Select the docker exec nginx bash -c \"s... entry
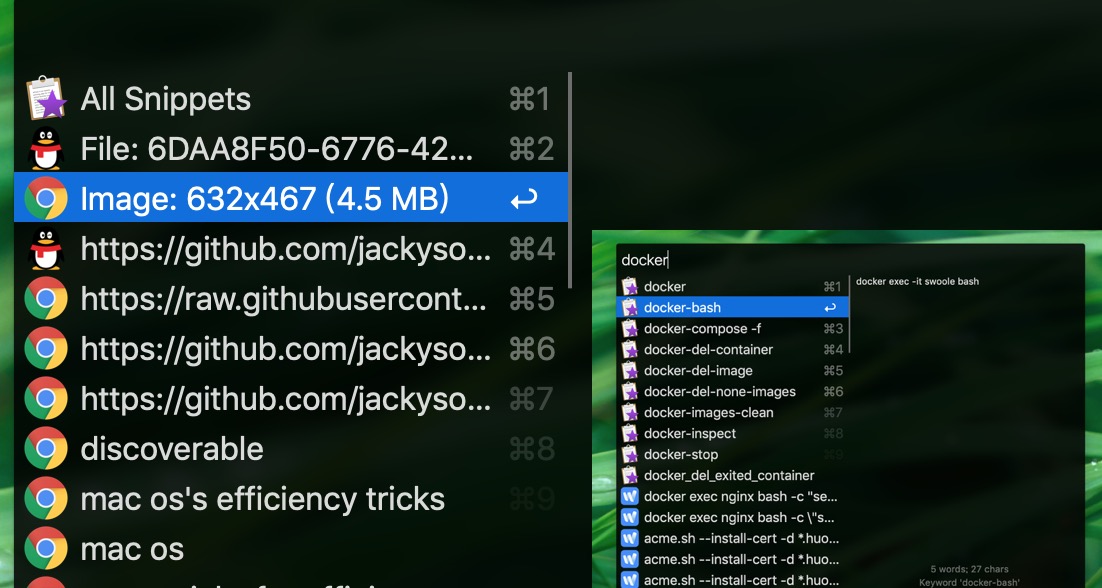1102x588 pixels. [732, 517]
